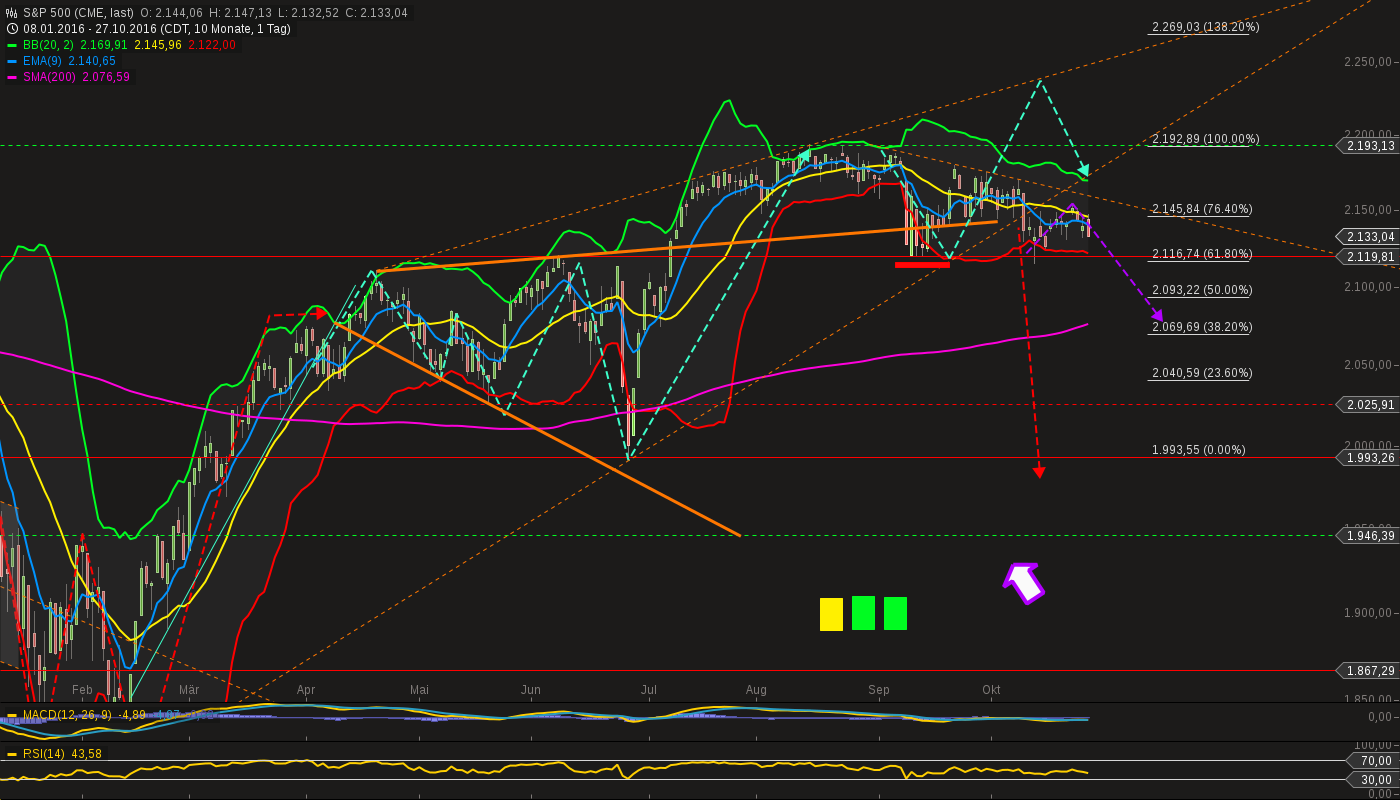Click the yellow RSI(14) legend marker
The width and height of the screenshot is (1400, 800).
coord(12,754)
